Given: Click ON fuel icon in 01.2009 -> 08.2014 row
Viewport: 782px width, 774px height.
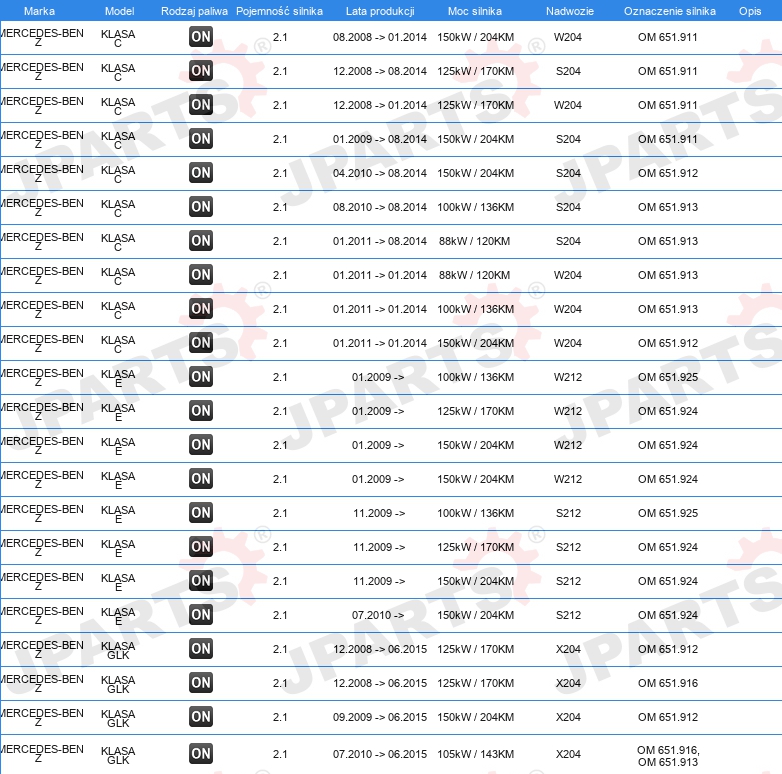Looking at the screenshot, I should [201, 139].
